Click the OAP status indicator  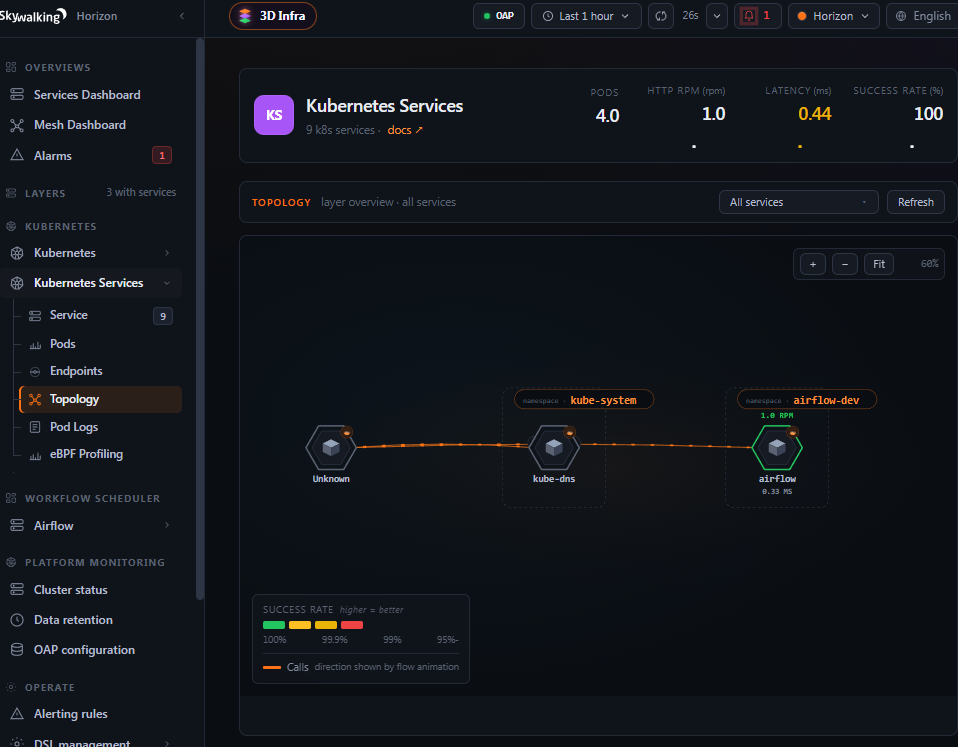click(499, 16)
